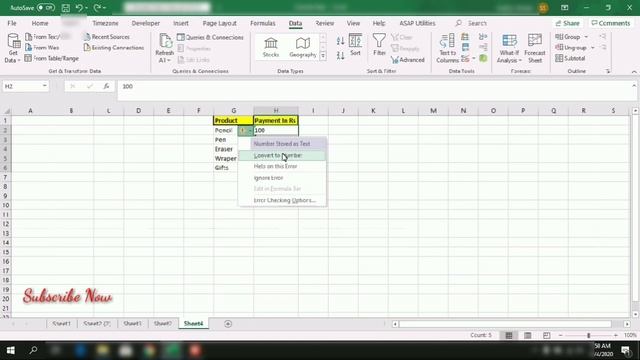Select the Payment In Rs header cell
640x360 pixels.
276,120
